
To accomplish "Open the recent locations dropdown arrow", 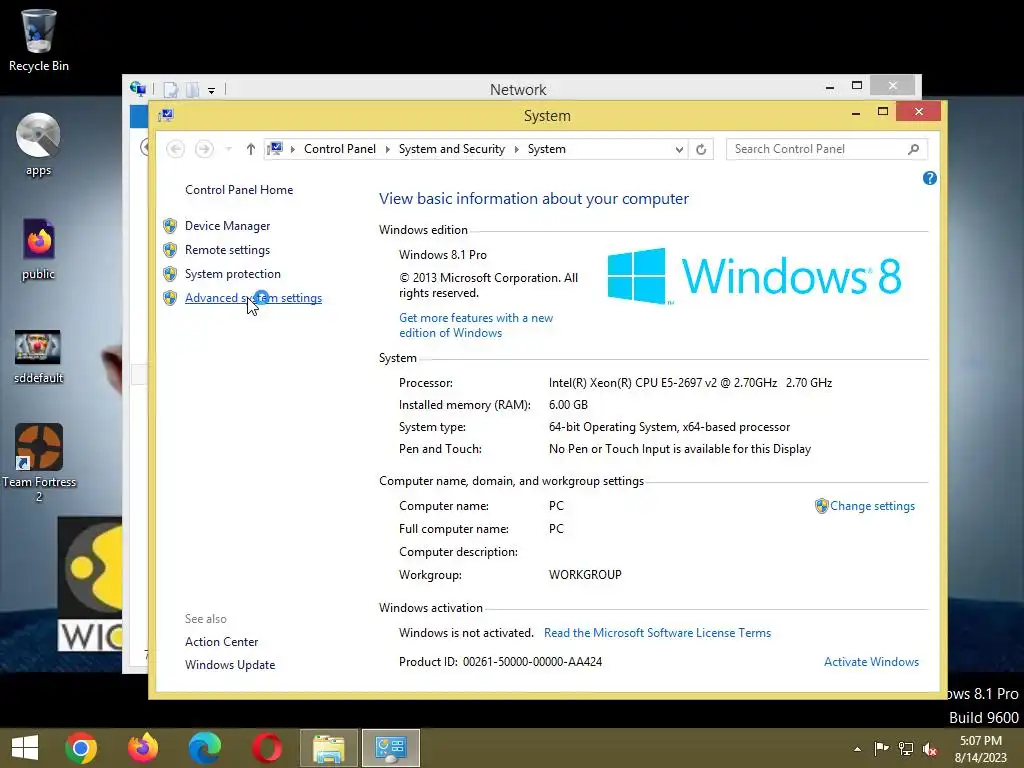I will (228, 150).
